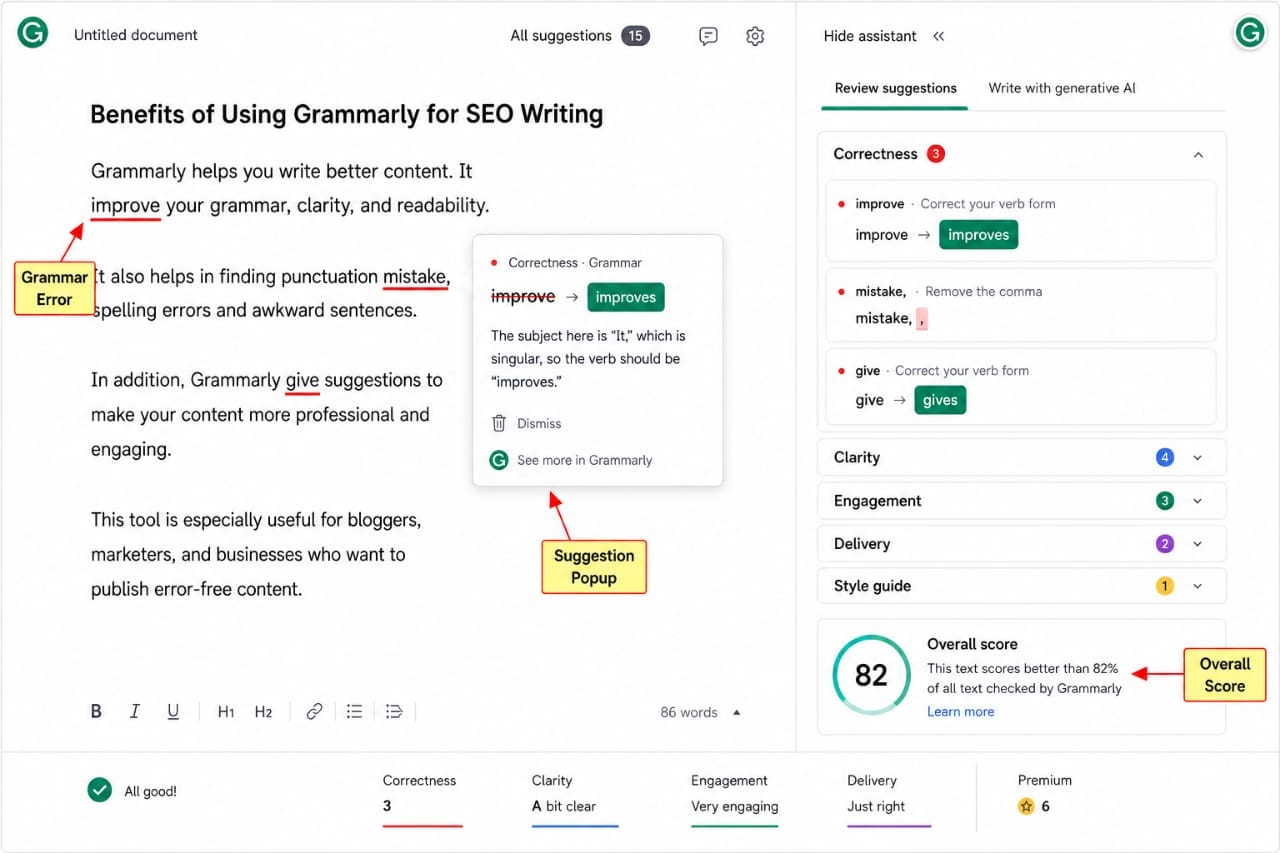Image resolution: width=1280 pixels, height=853 pixels.
Task: Set Heading 2 style
Action: 263,712
